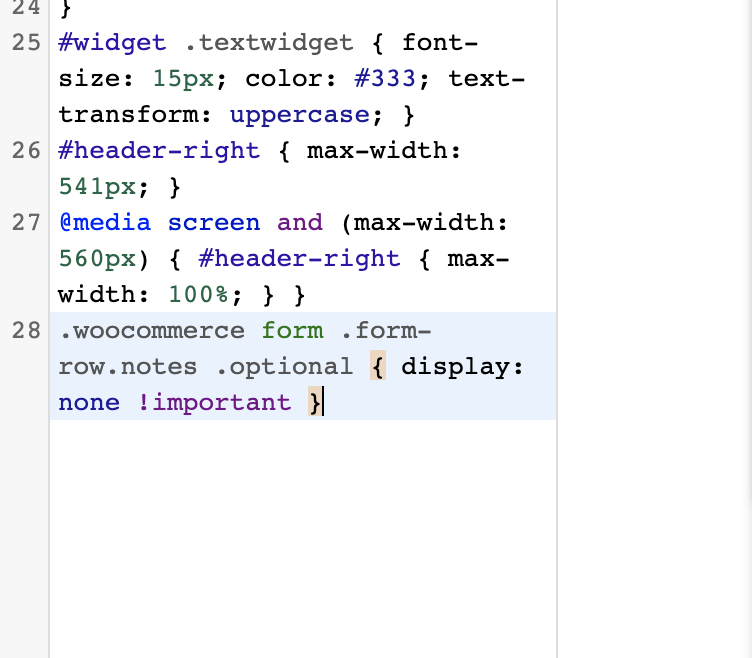Click the highlighted opening curly brace on line 28
The width and height of the screenshot is (752, 658).
377,367
